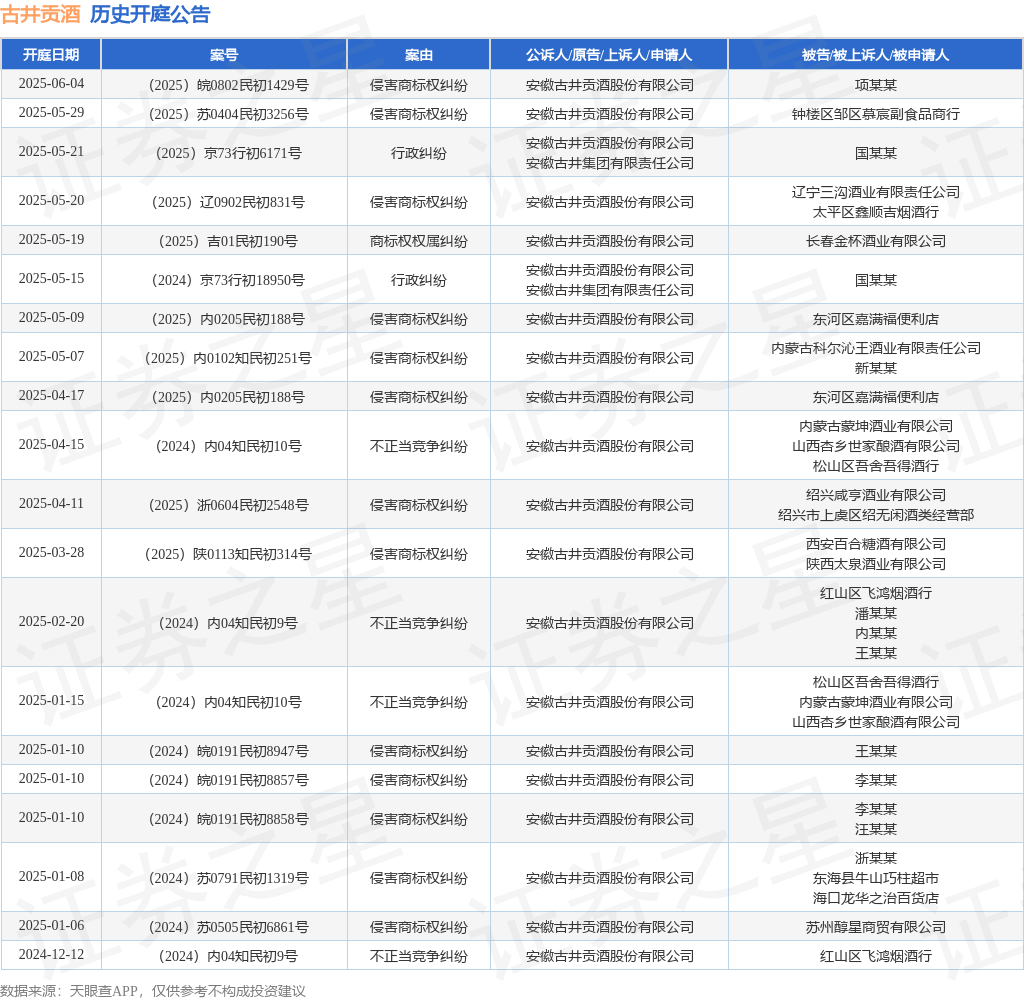This screenshot has width=1024, height=1000.
Task: Click date cell 2025-05-09
Action: [51, 317]
